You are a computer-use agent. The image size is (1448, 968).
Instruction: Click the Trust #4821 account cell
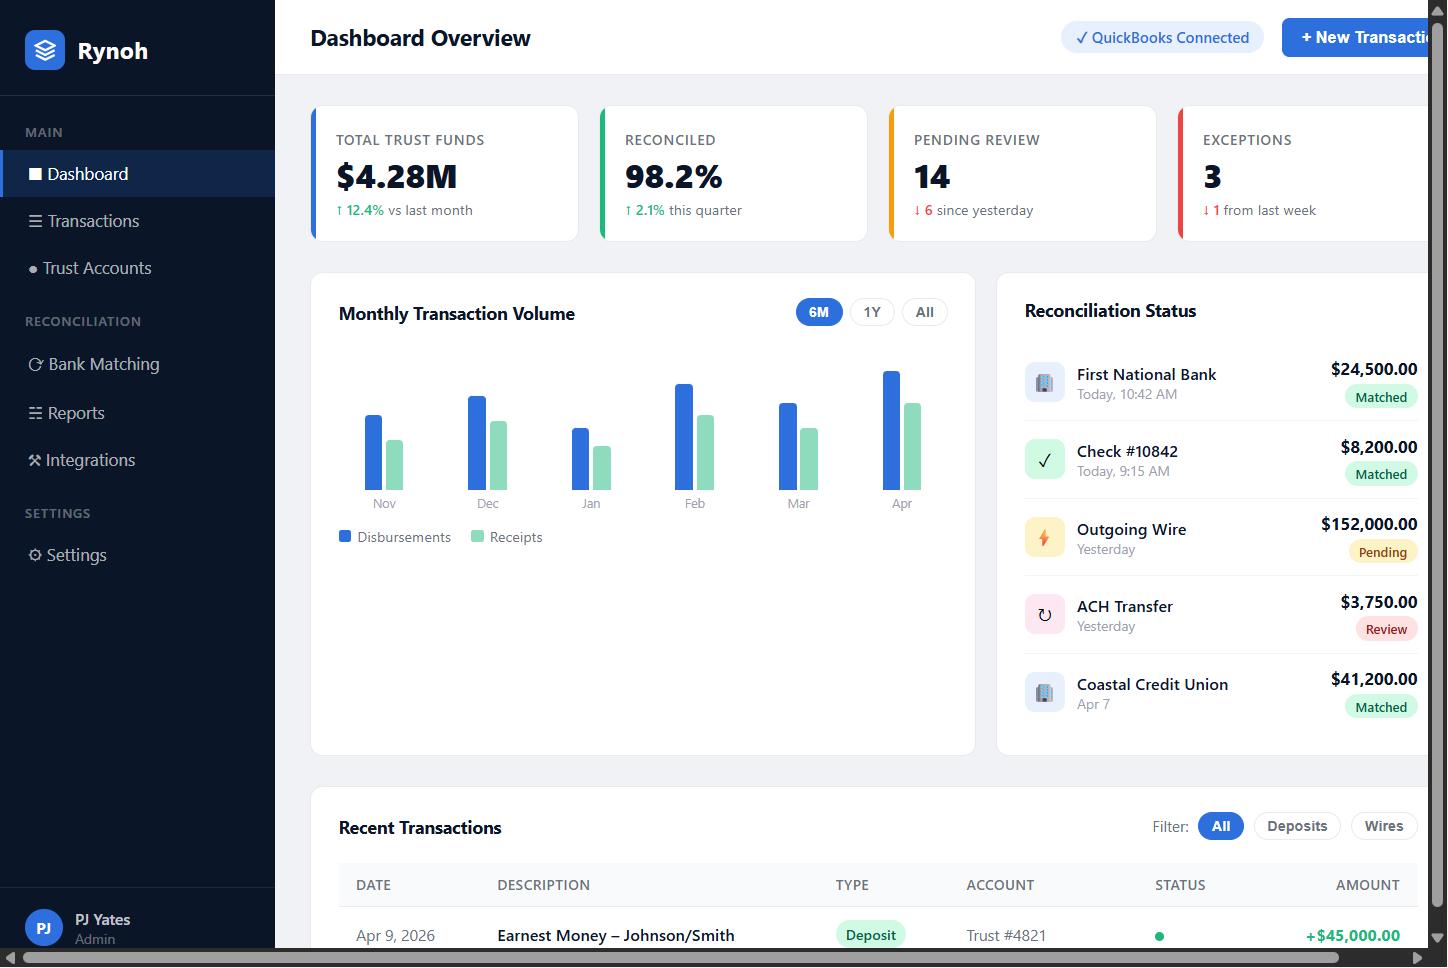1006,935
